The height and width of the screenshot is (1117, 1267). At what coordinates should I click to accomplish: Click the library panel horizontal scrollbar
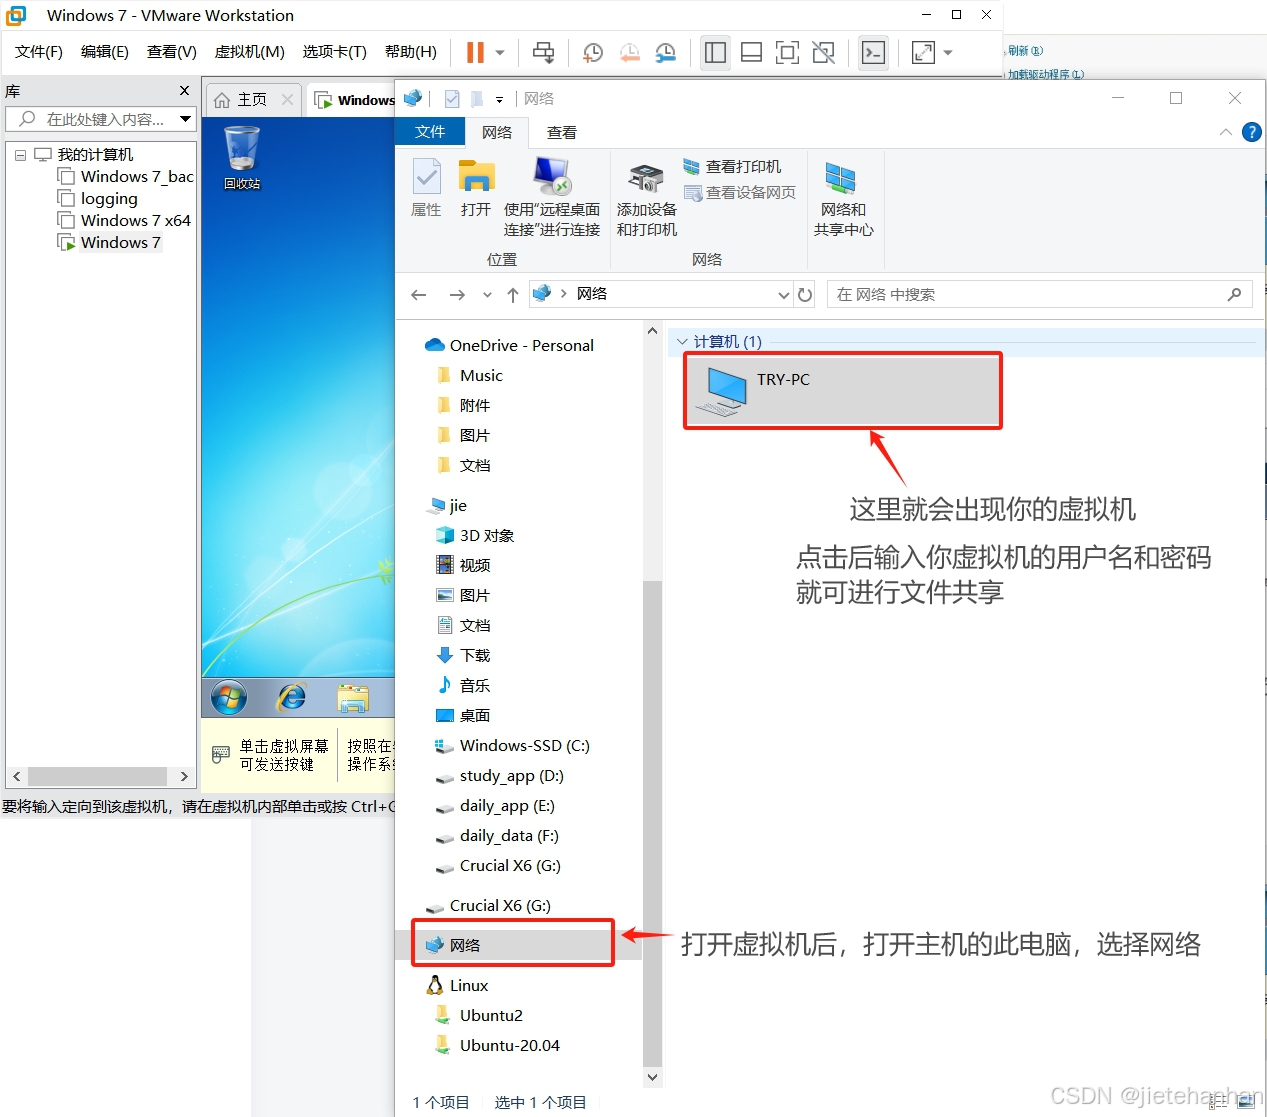[97, 776]
